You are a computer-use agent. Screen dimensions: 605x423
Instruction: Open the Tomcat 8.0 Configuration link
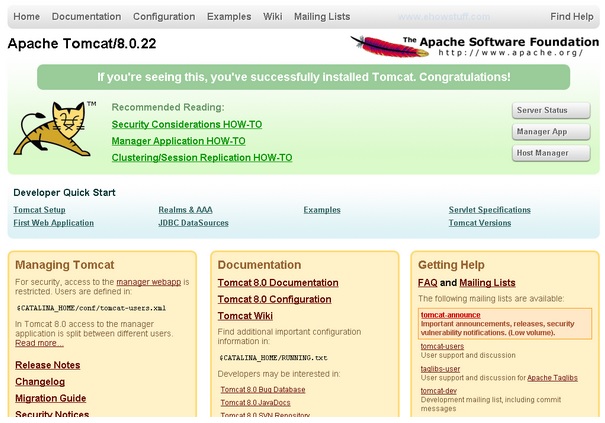[274, 299]
